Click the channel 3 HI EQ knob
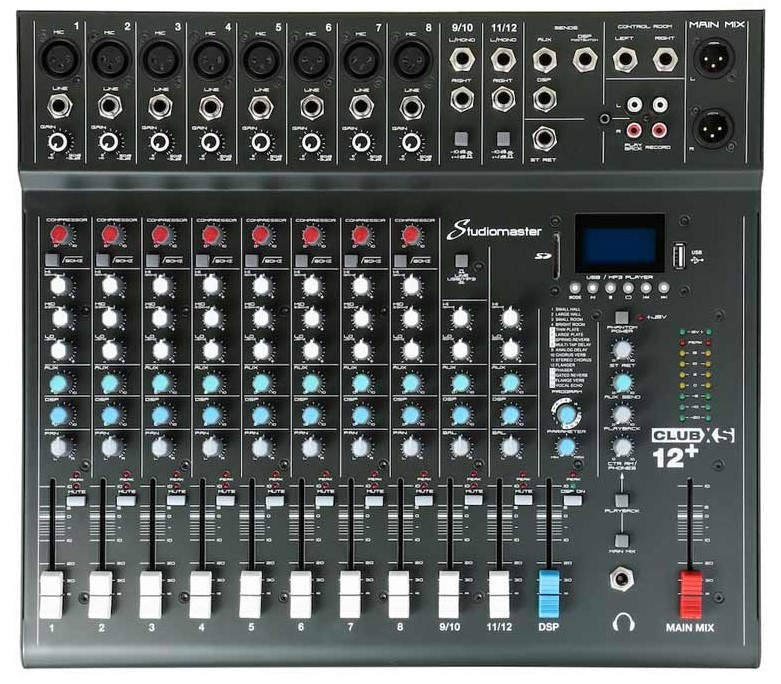Image resolution: width=781 pixels, height=684 pixels. (160, 286)
